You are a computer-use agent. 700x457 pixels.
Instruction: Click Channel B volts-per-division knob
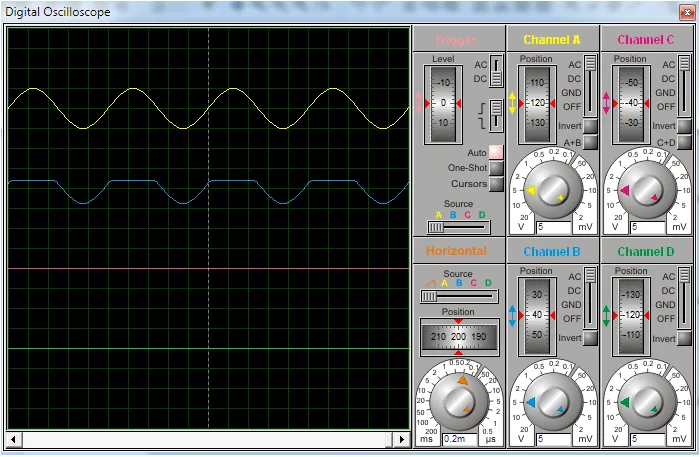click(x=553, y=403)
